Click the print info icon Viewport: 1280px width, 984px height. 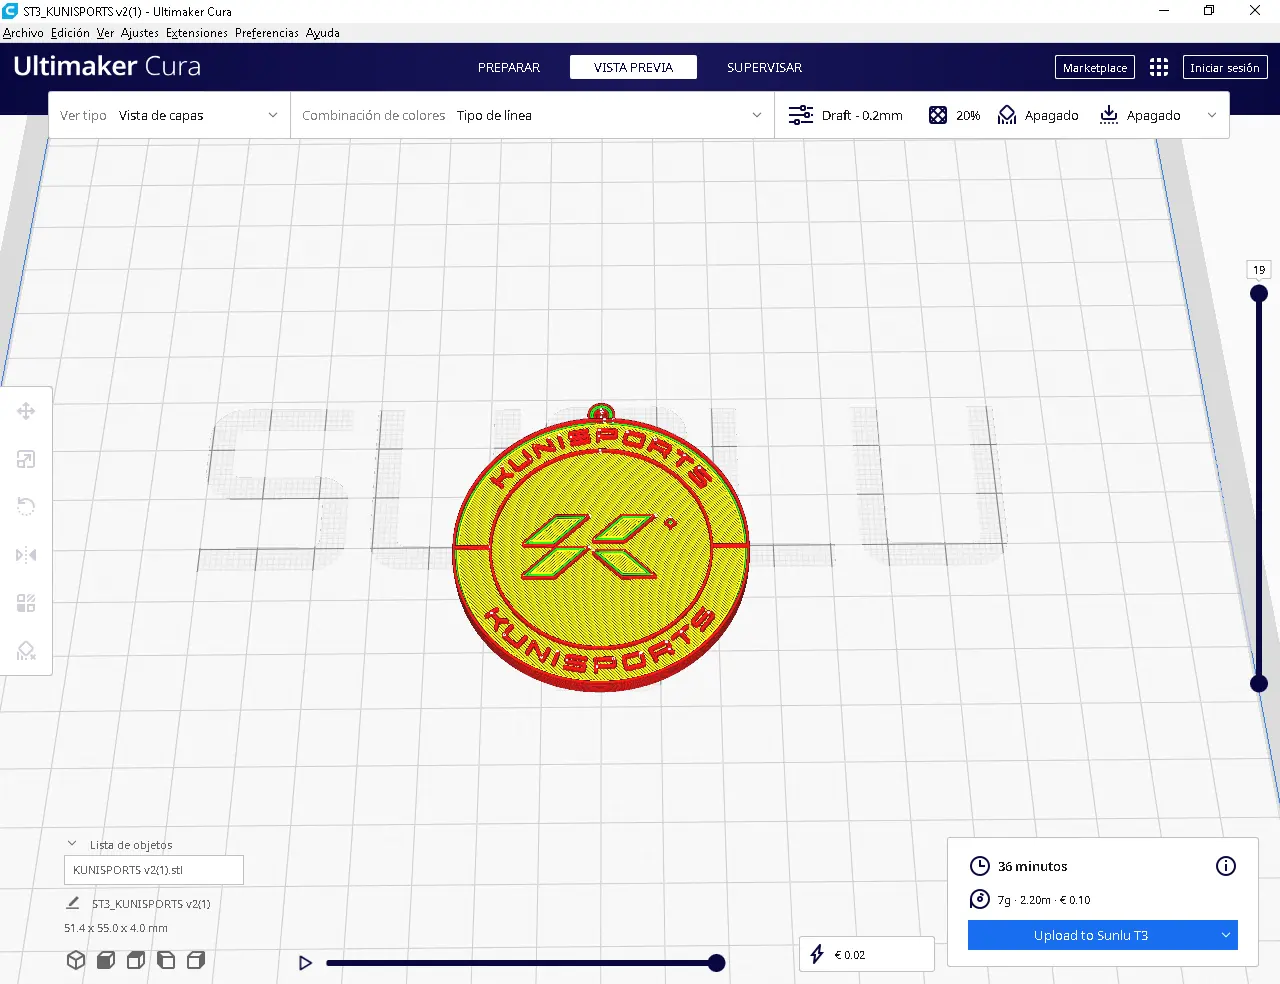[x=1225, y=866]
